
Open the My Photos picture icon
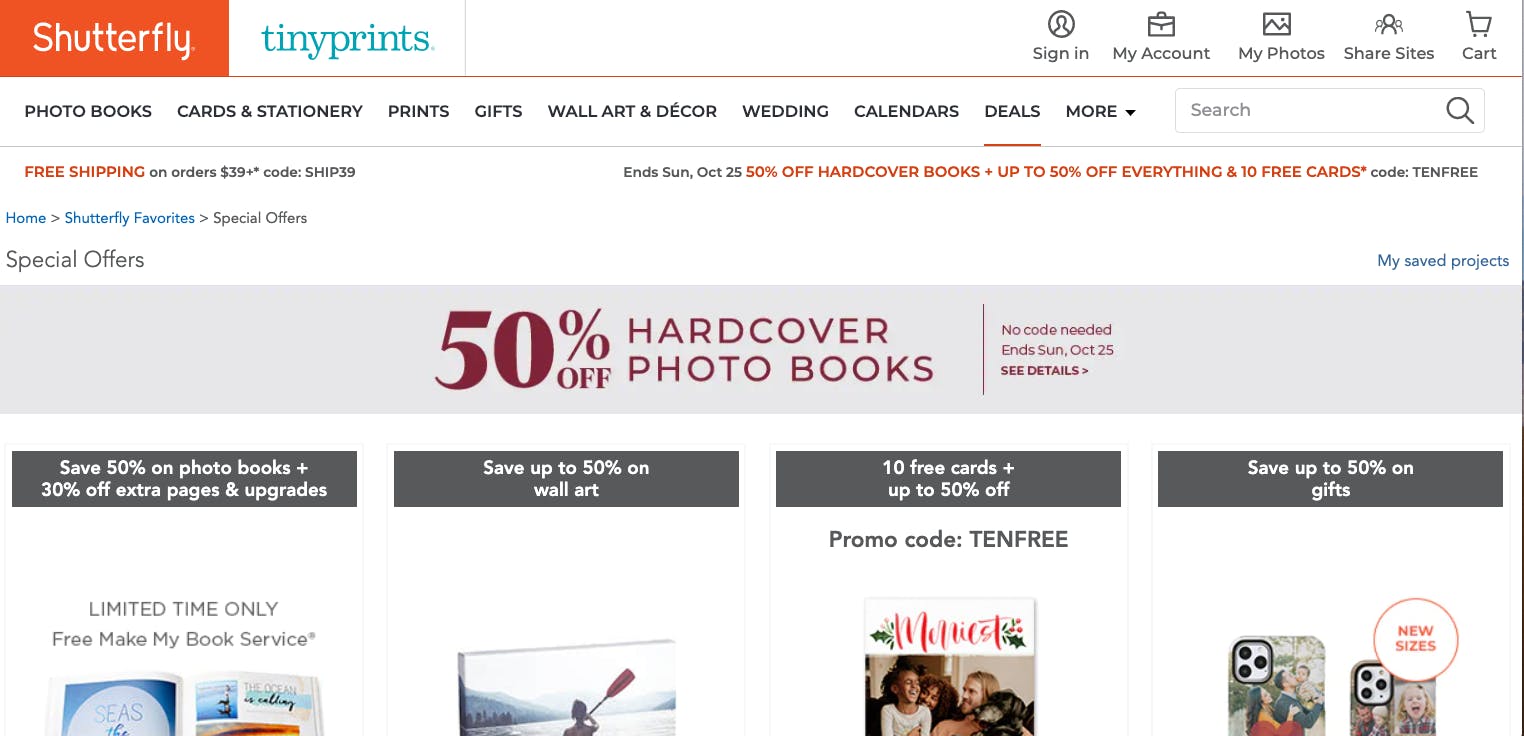pyautogui.click(x=1277, y=24)
